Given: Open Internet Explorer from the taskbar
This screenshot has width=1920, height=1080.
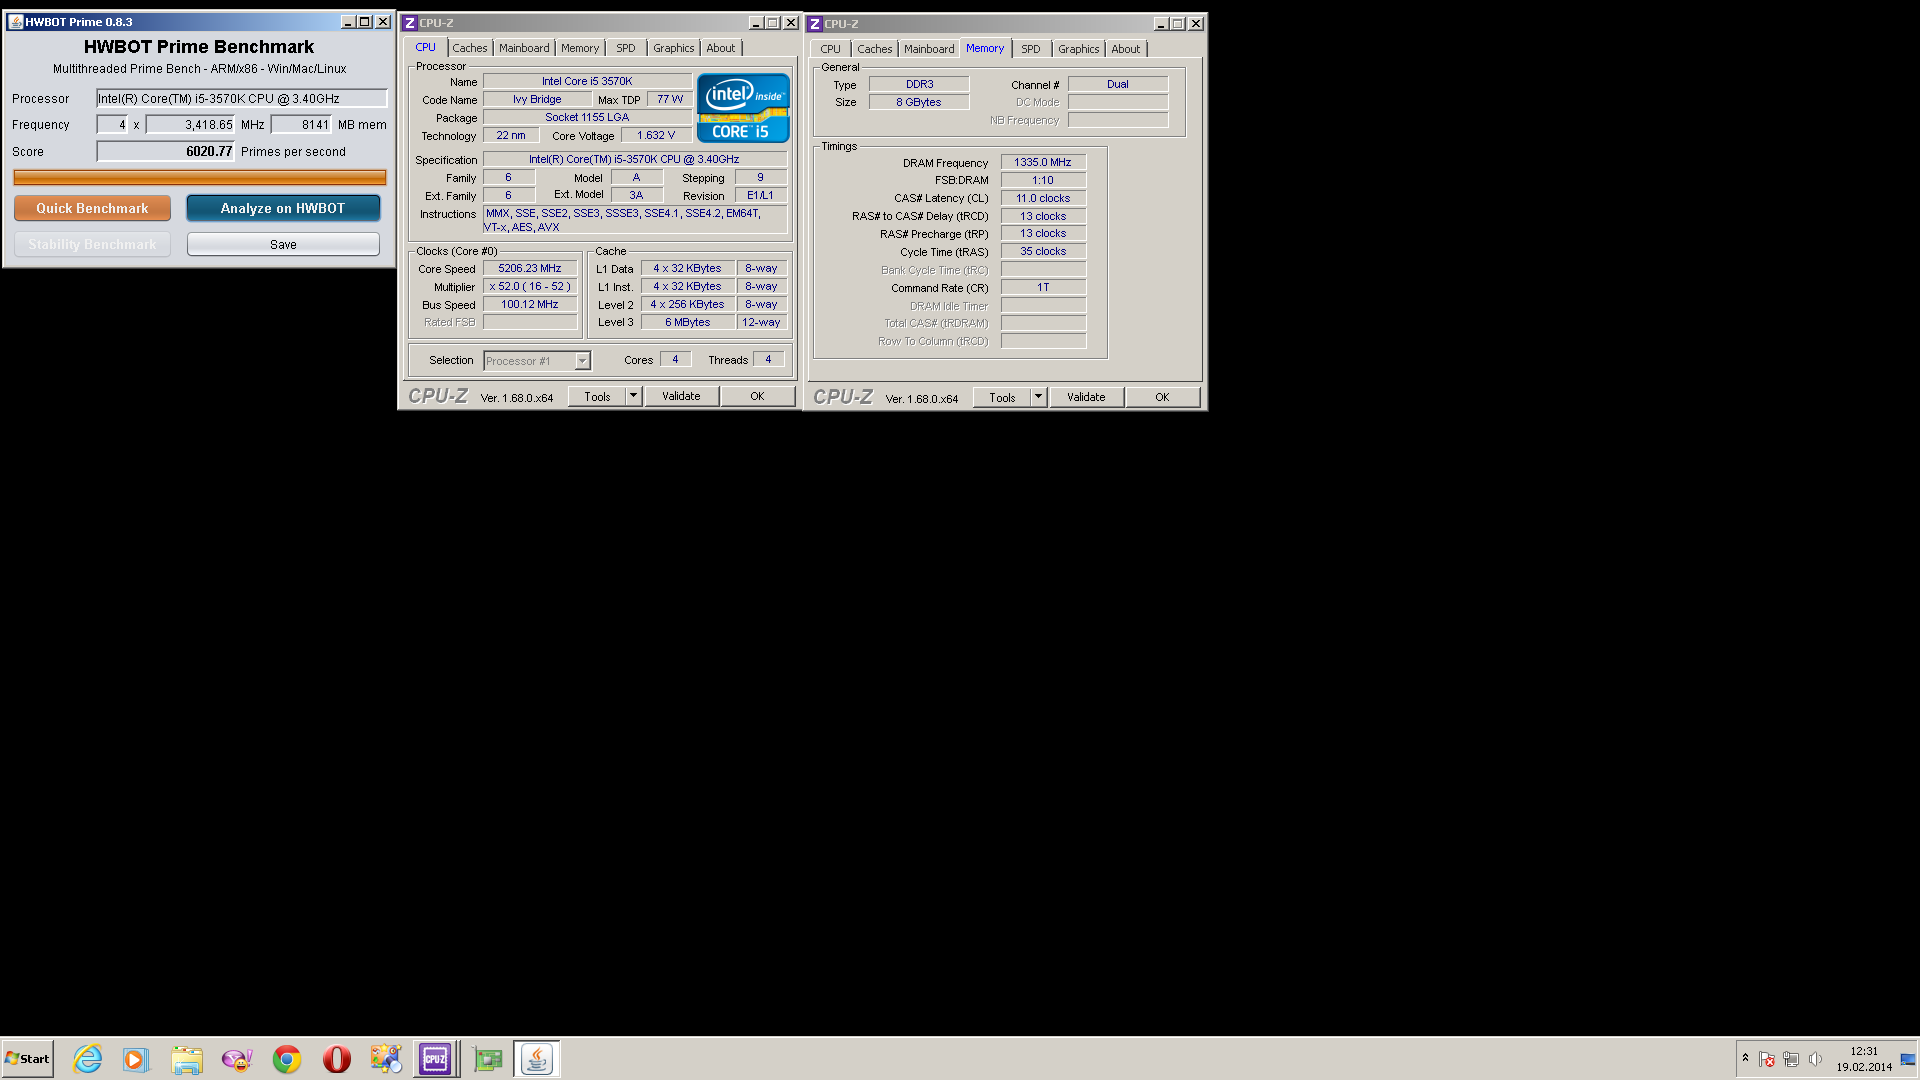Looking at the screenshot, I should coord(88,1059).
